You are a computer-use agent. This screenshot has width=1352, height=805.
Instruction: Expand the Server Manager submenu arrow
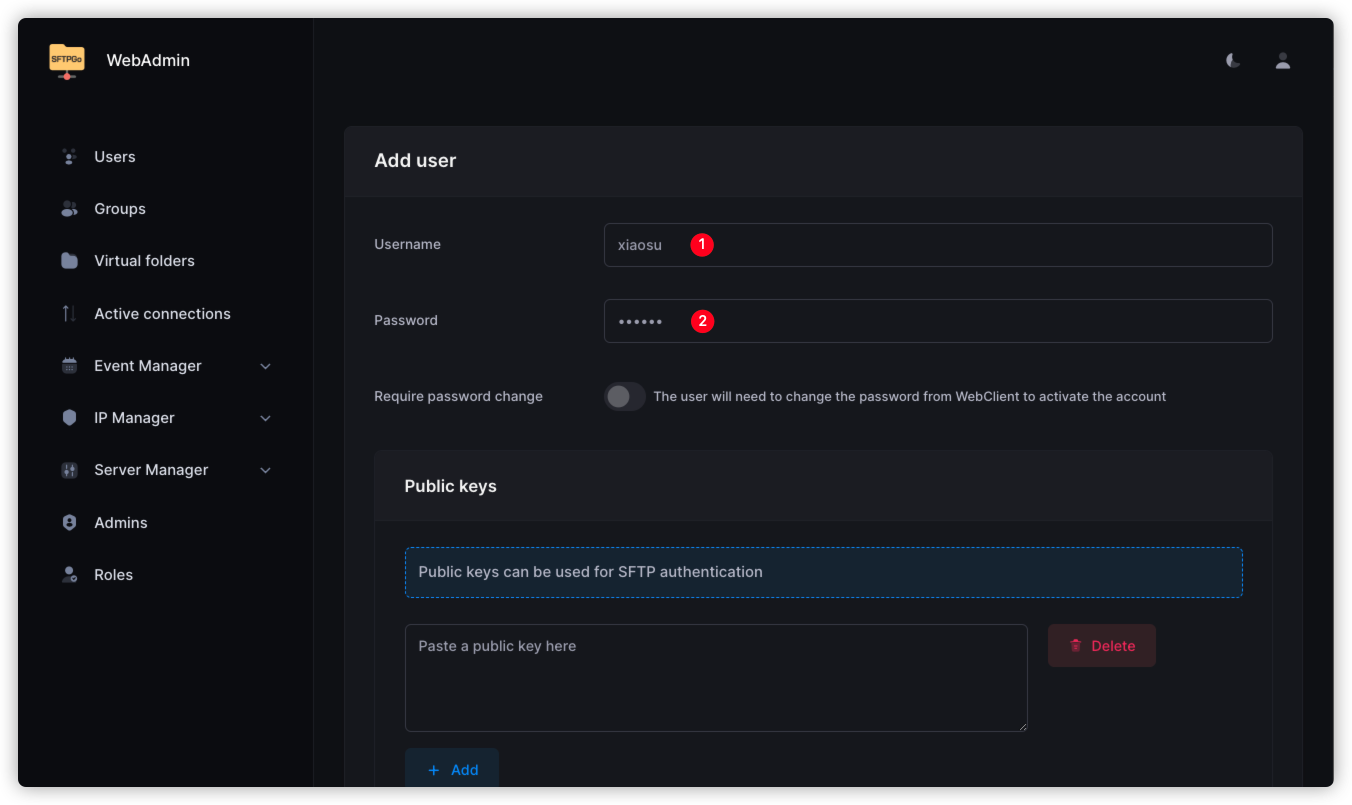(x=265, y=470)
